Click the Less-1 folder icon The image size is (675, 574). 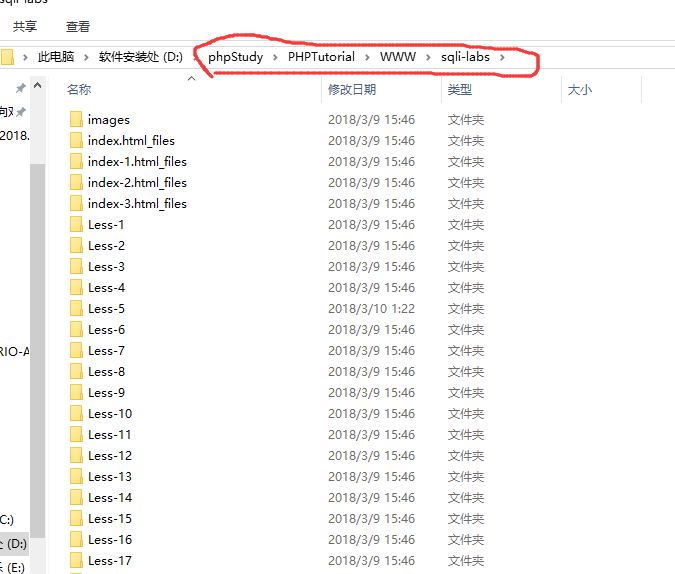(x=76, y=224)
